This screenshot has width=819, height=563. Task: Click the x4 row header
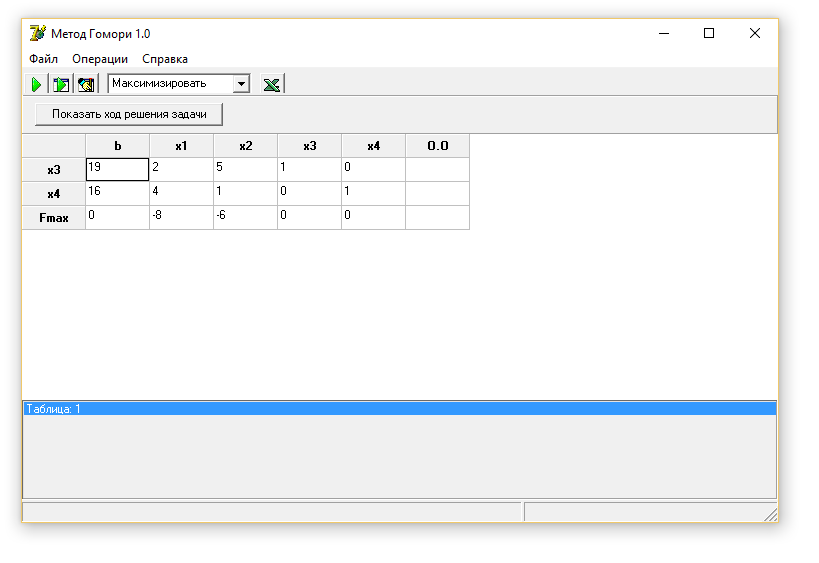point(54,194)
